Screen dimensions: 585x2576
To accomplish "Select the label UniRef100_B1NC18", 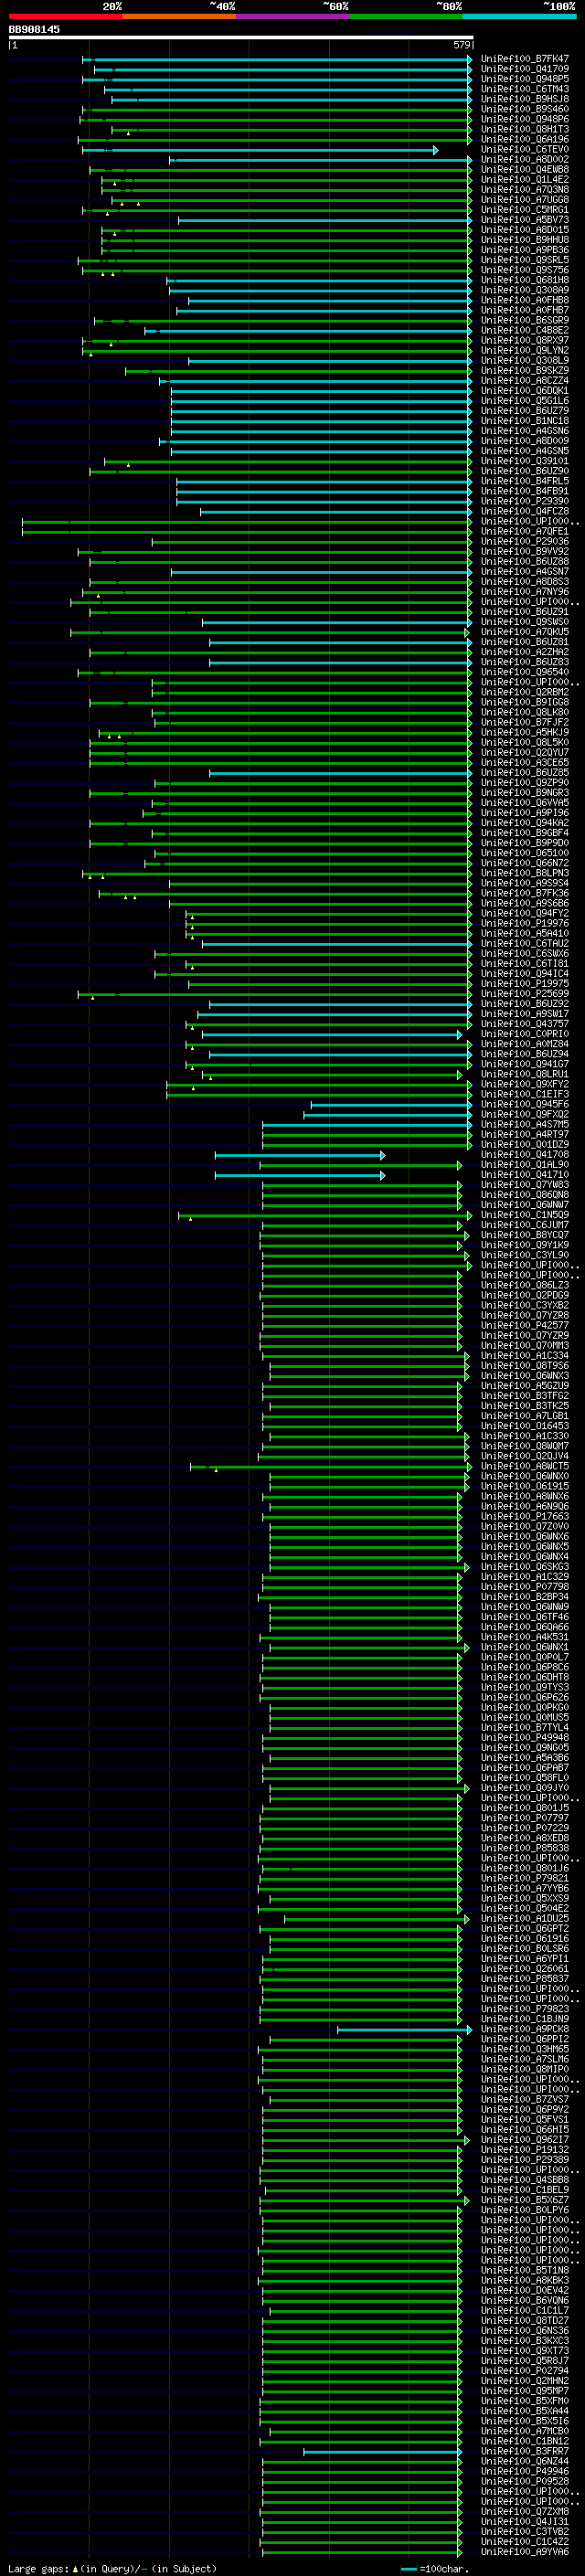I will 525,421.
